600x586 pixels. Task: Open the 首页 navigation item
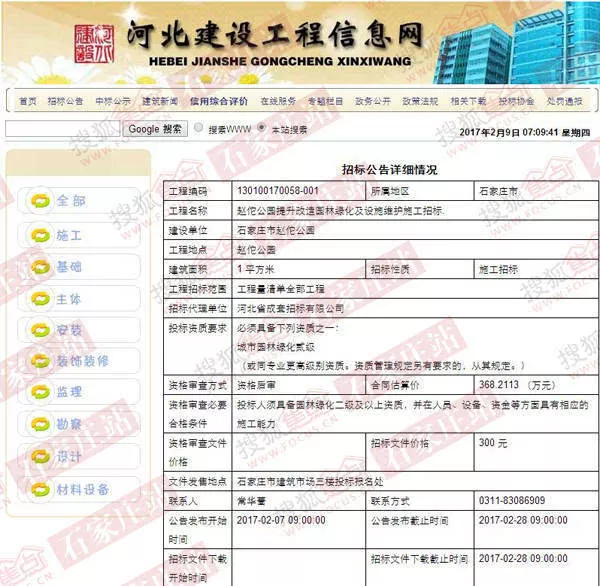(x=27, y=101)
